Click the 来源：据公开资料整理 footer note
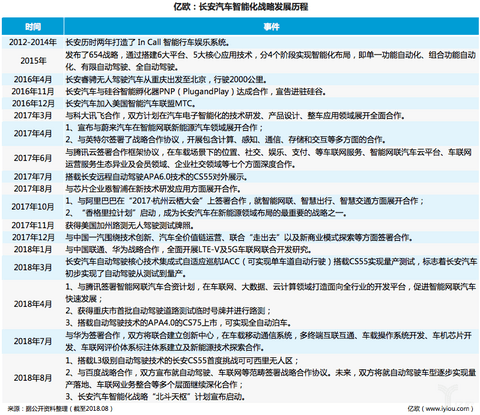480x415 pixels. tap(60, 409)
